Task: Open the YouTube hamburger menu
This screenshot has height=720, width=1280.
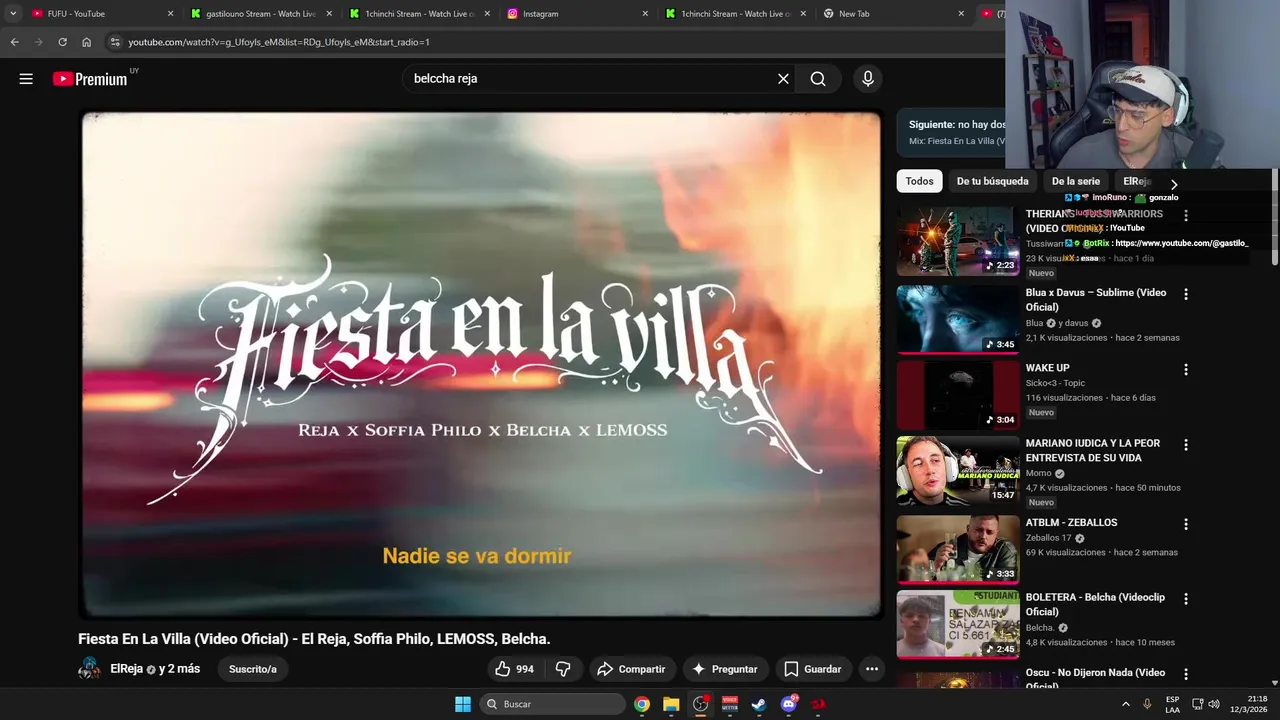Action: coord(26,79)
